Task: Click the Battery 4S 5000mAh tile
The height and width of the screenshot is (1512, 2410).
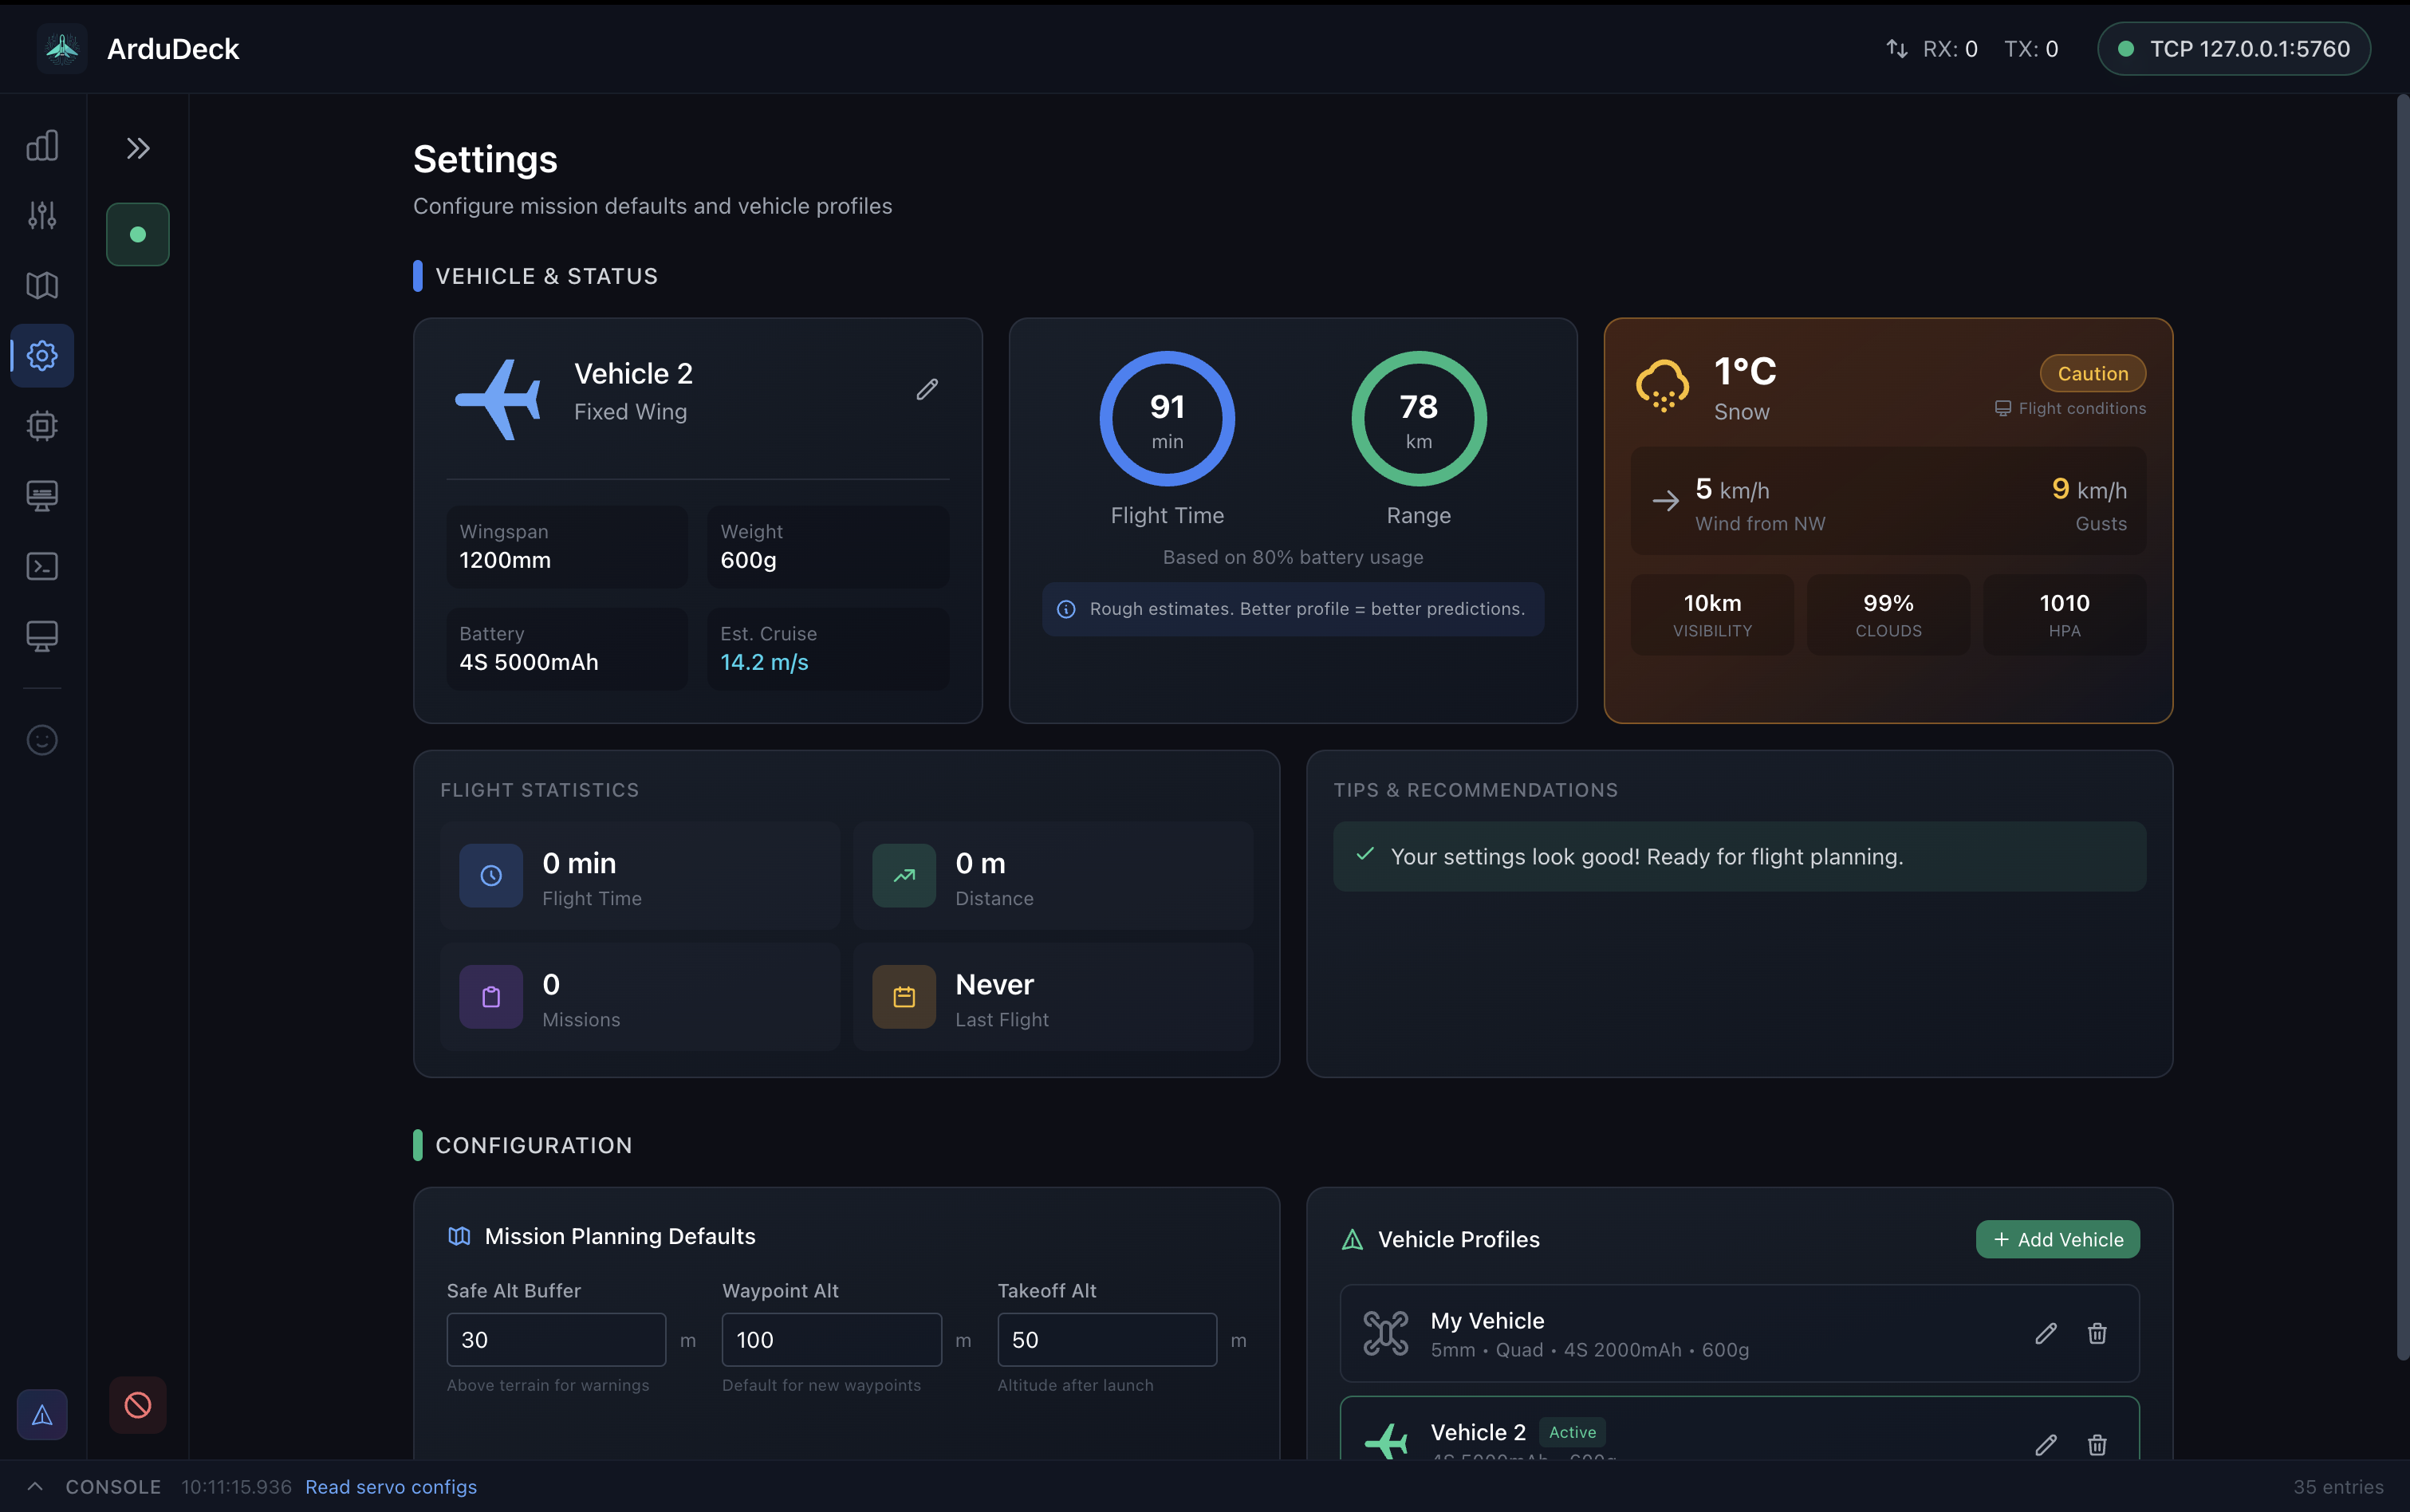Action: tap(567, 649)
